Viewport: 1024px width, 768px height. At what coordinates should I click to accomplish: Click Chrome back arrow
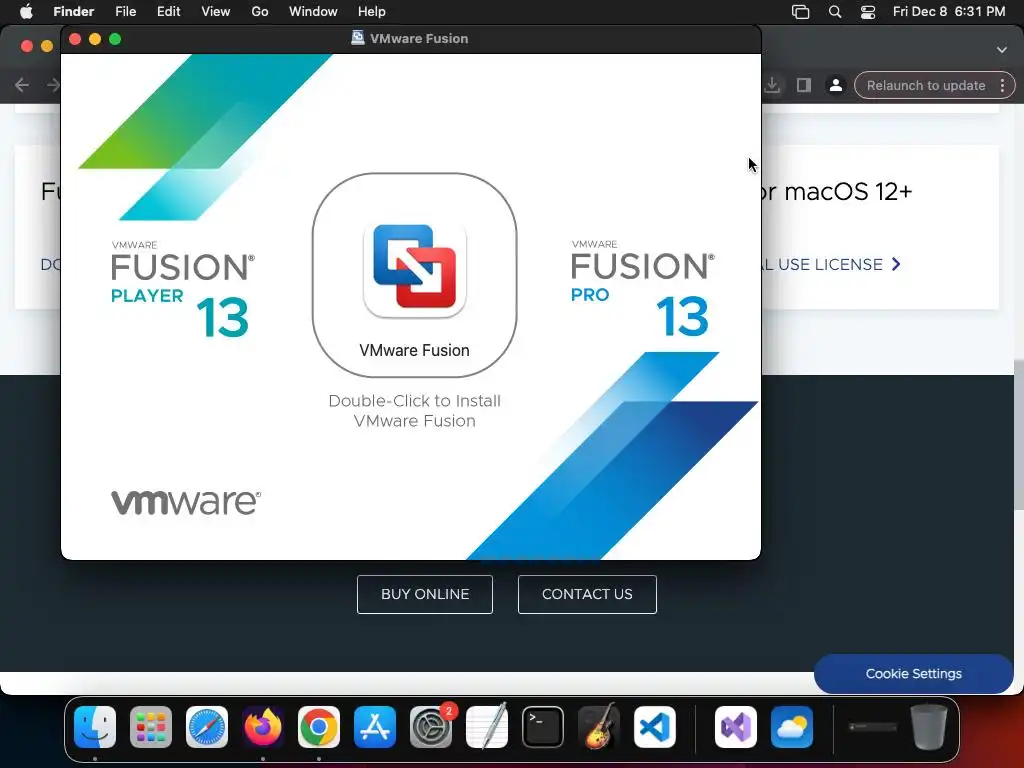click(22, 85)
